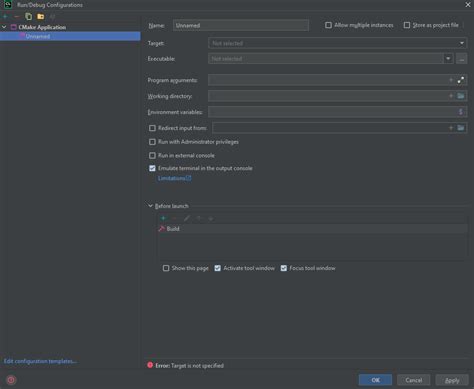Open the Executable dropdown arrow
Viewport: 474px width, 389px height.
tap(448, 58)
